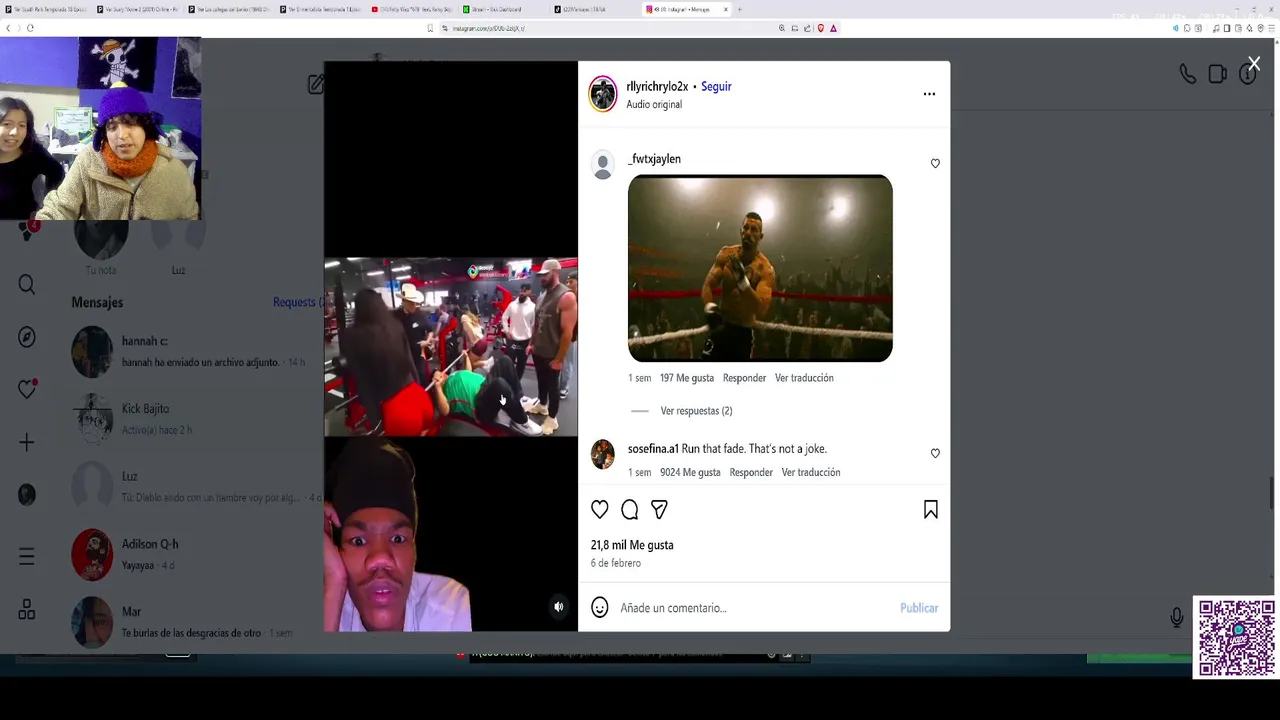Open the post's three-dot options menu
The height and width of the screenshot is (720, 1280).
(x=929, y=94)
